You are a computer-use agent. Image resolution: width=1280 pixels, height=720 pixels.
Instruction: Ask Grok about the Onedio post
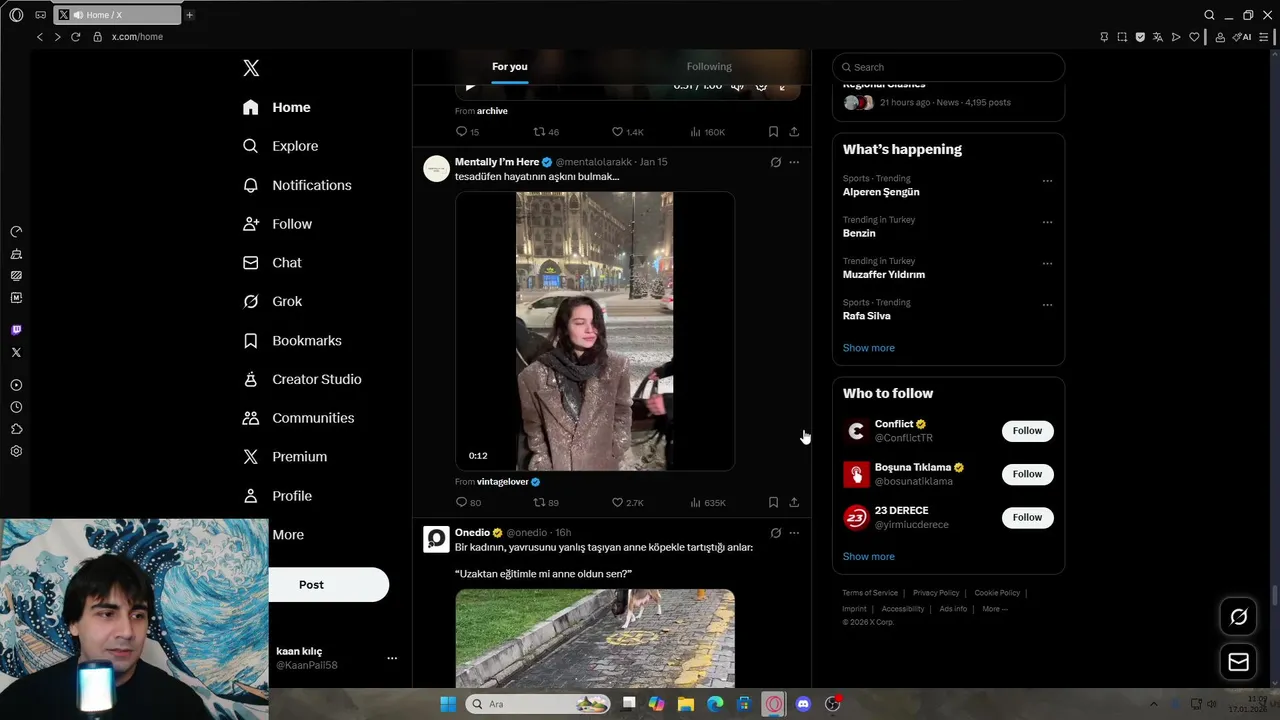click(x=775, y=533)
